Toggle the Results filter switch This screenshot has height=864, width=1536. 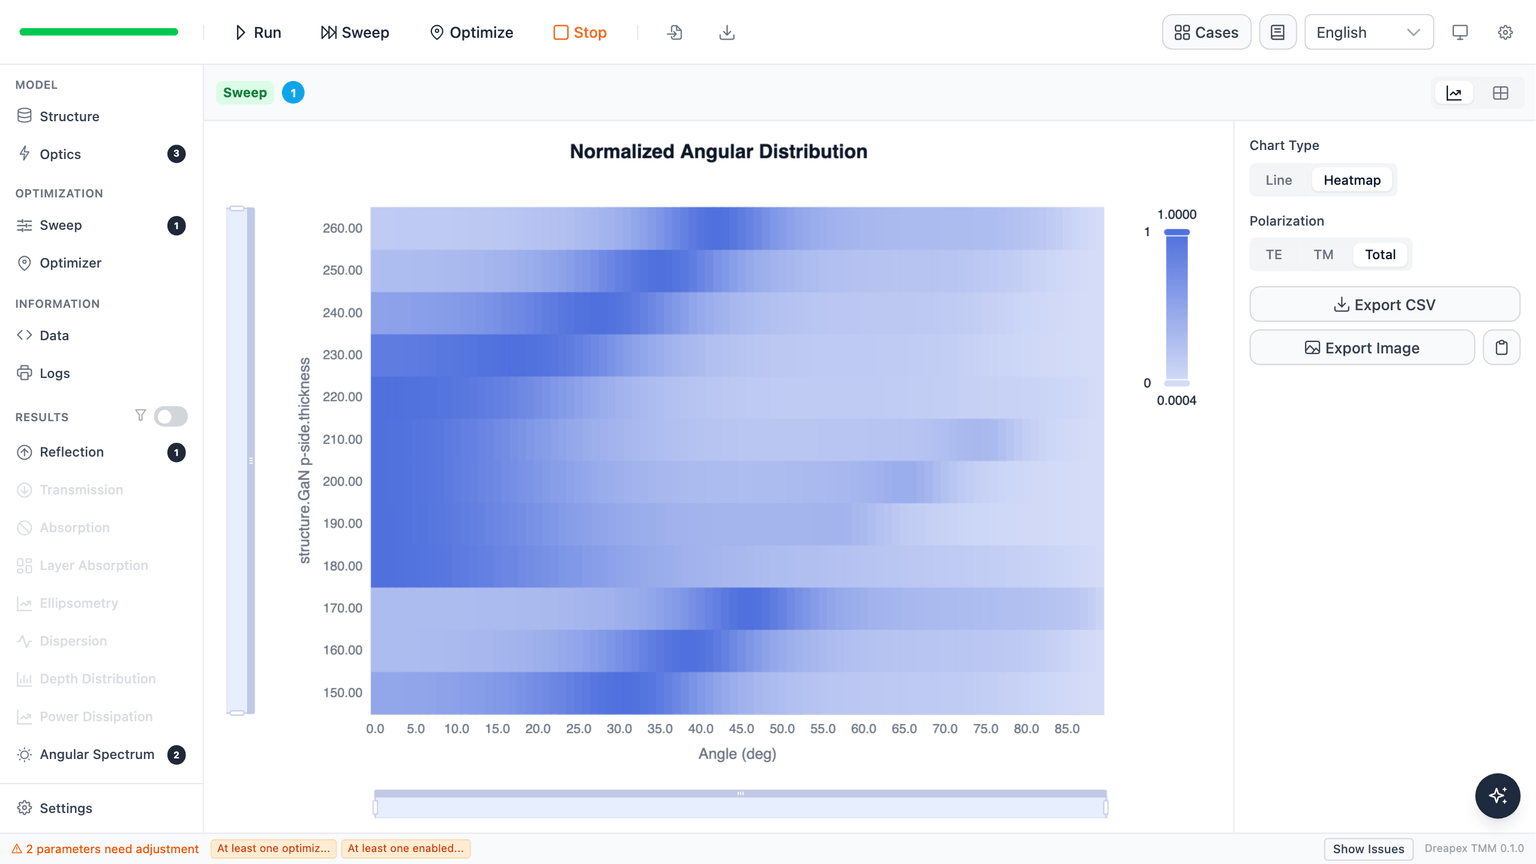[x=171, y=416]
